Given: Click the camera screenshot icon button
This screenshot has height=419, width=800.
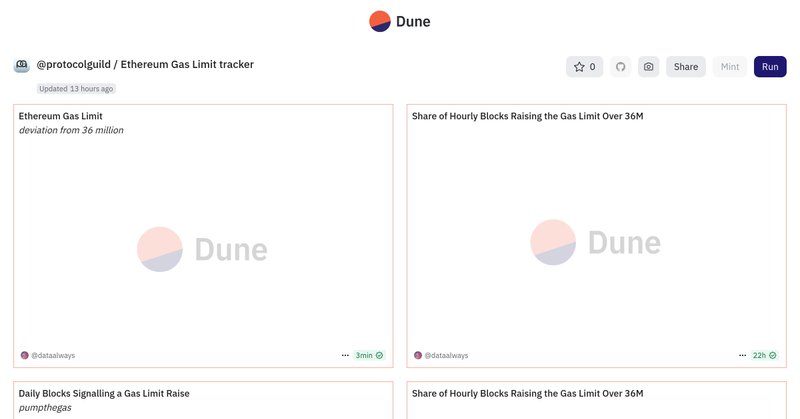Looking at the screenshot, I should click(648, 67).
